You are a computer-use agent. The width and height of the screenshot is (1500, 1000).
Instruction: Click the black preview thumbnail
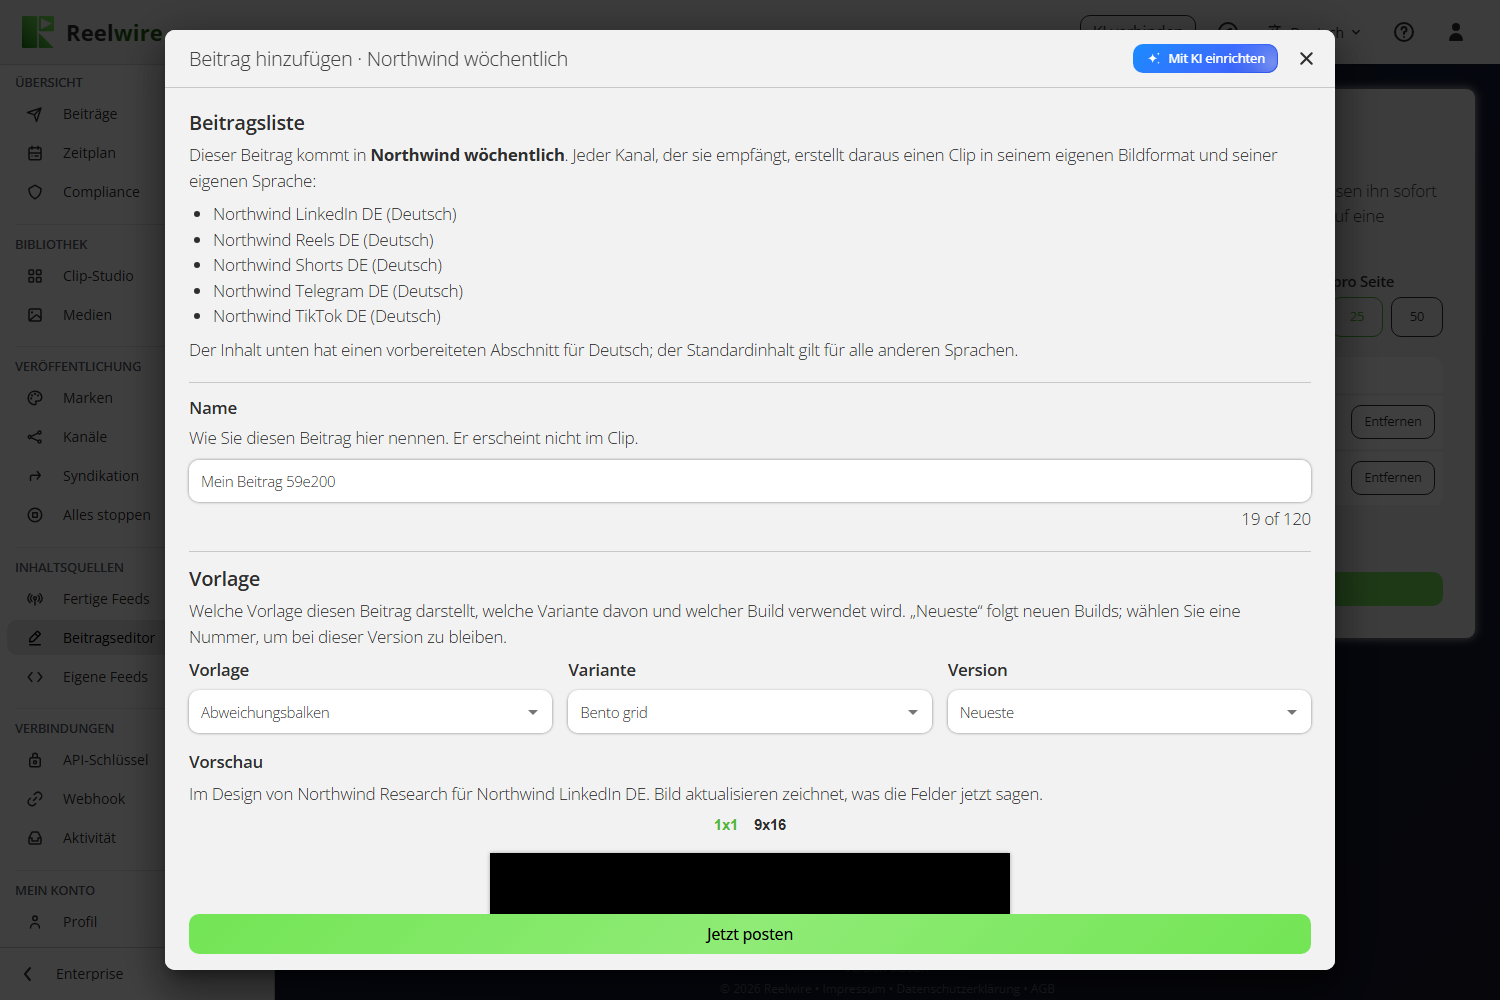pyautogui.click(x=750, y=883)
